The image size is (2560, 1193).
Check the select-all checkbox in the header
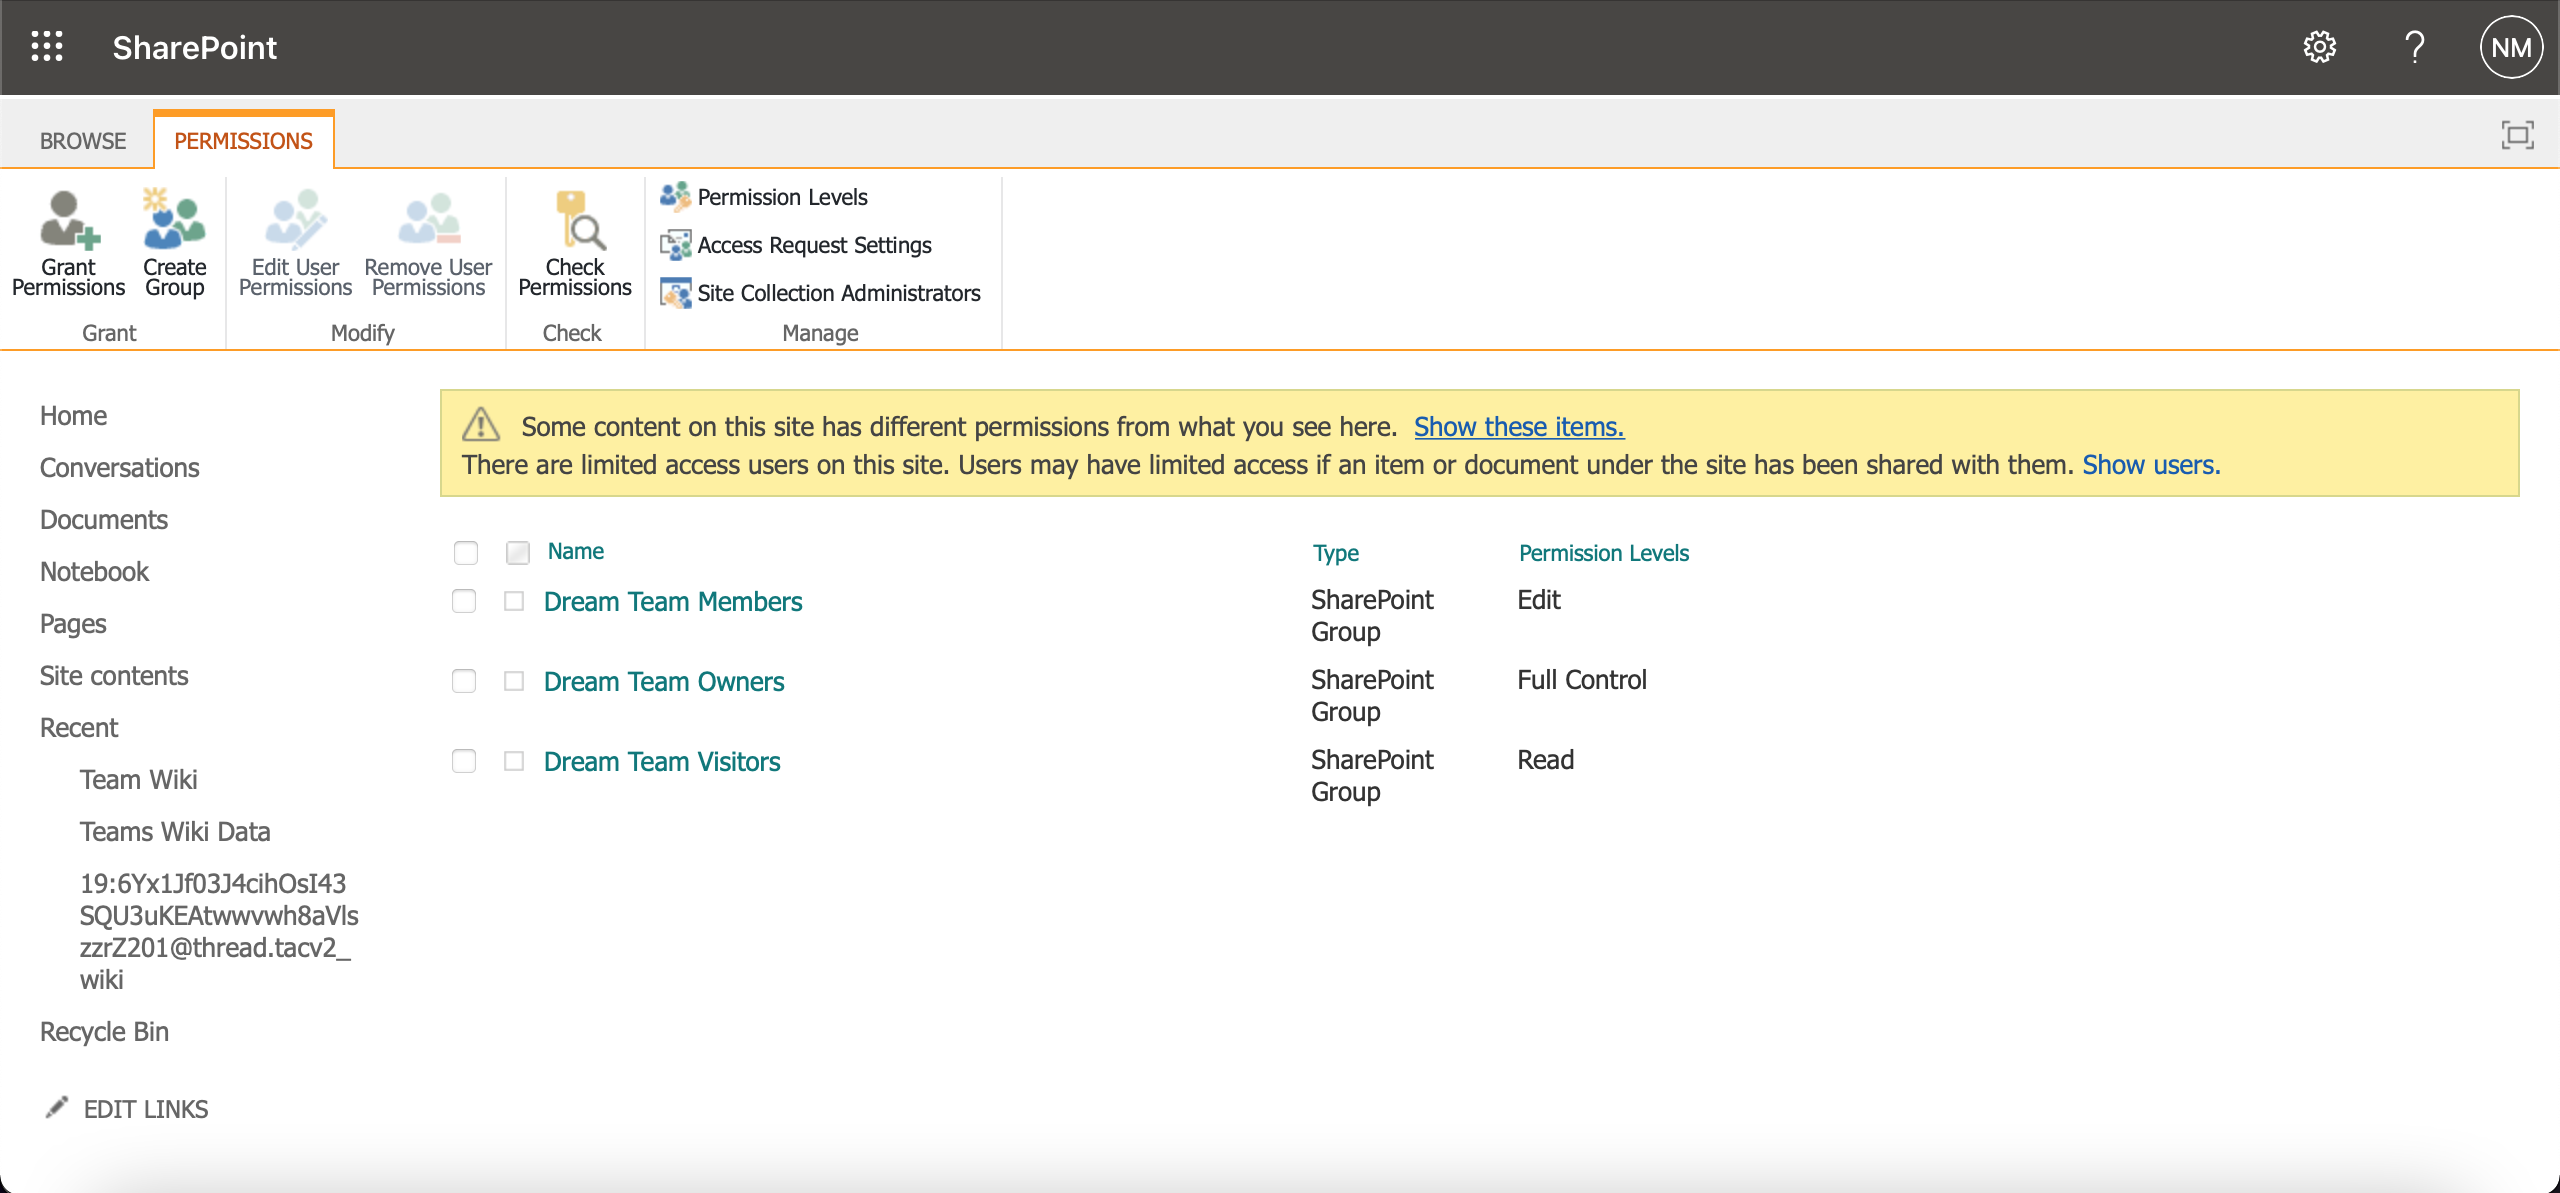(518, 551)
